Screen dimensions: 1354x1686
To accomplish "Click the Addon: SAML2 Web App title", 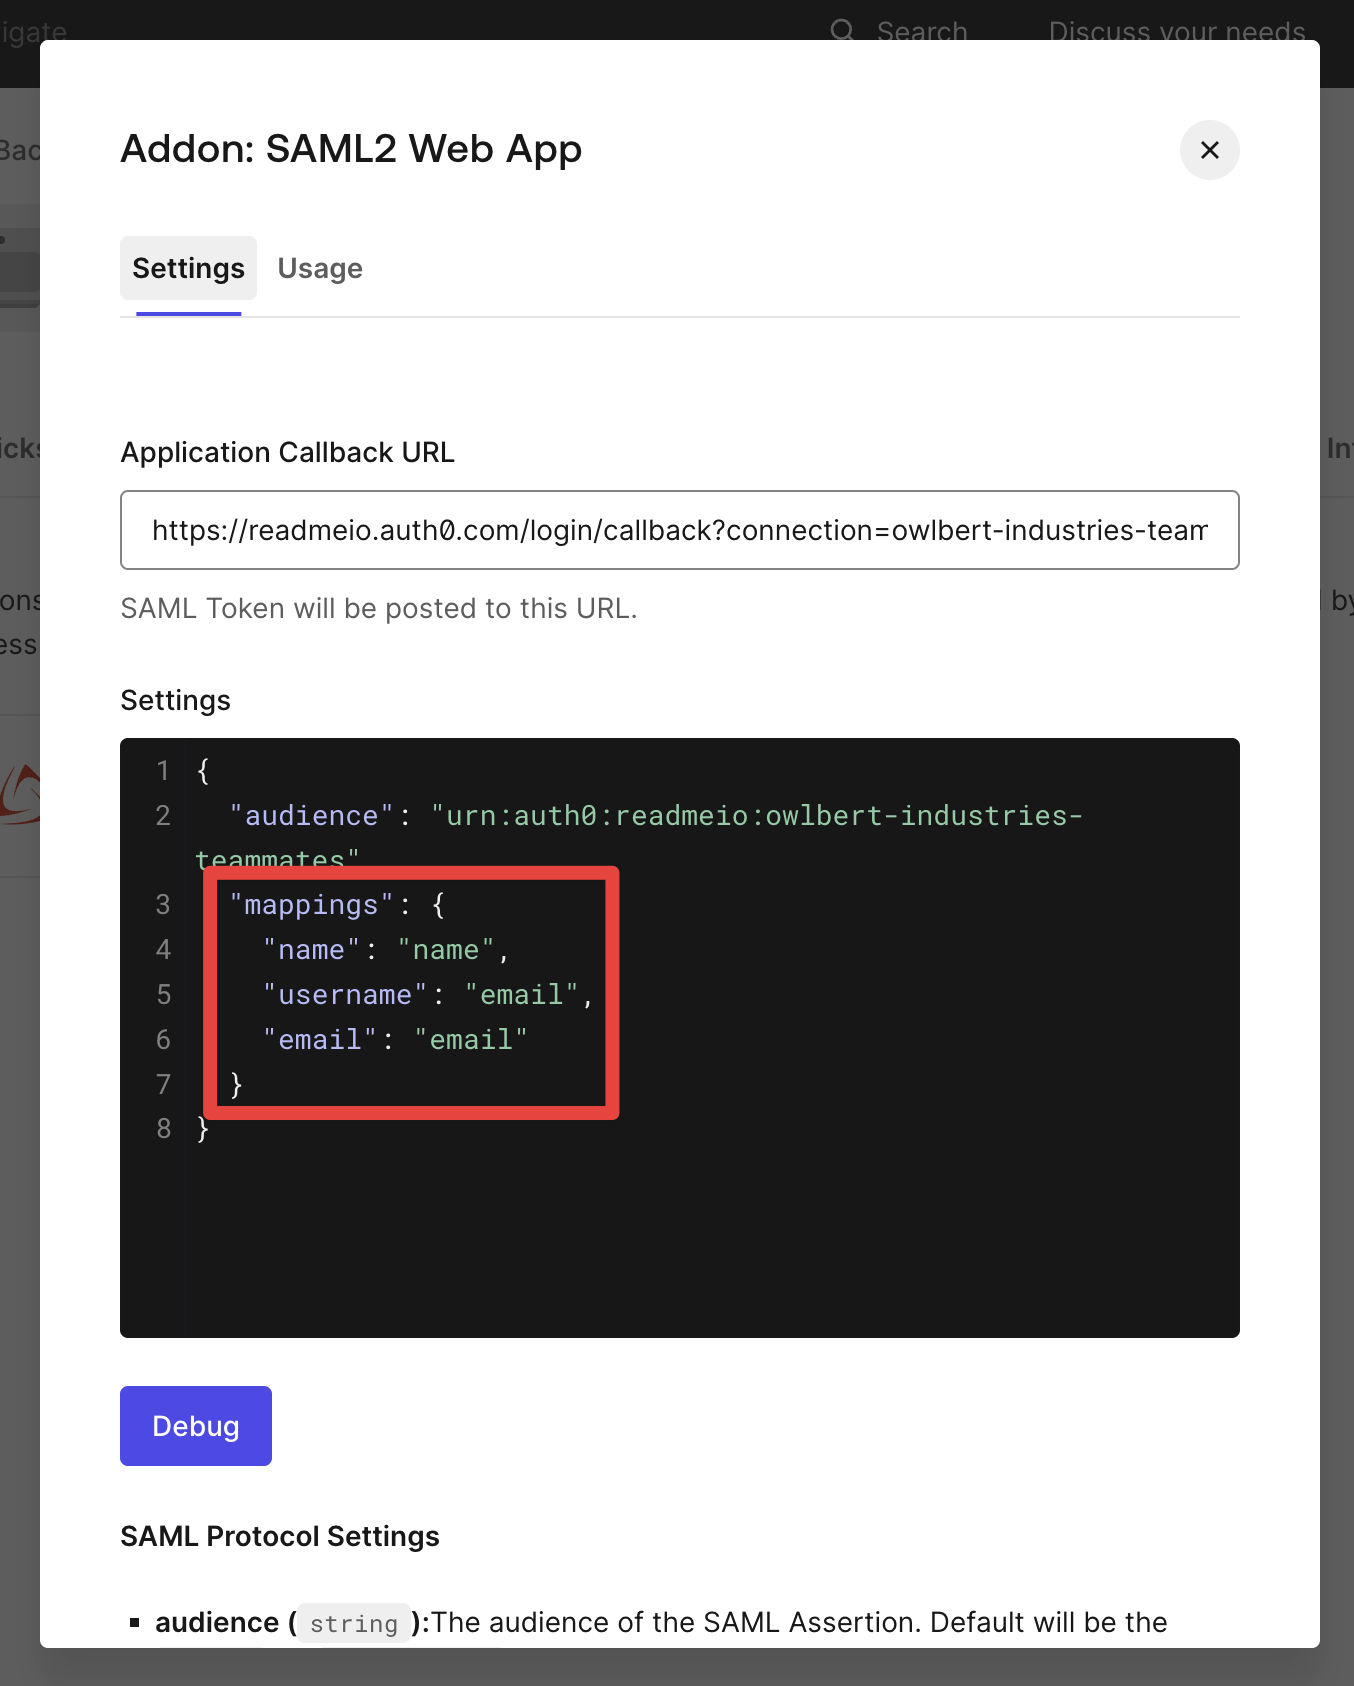I will (351, 149).
